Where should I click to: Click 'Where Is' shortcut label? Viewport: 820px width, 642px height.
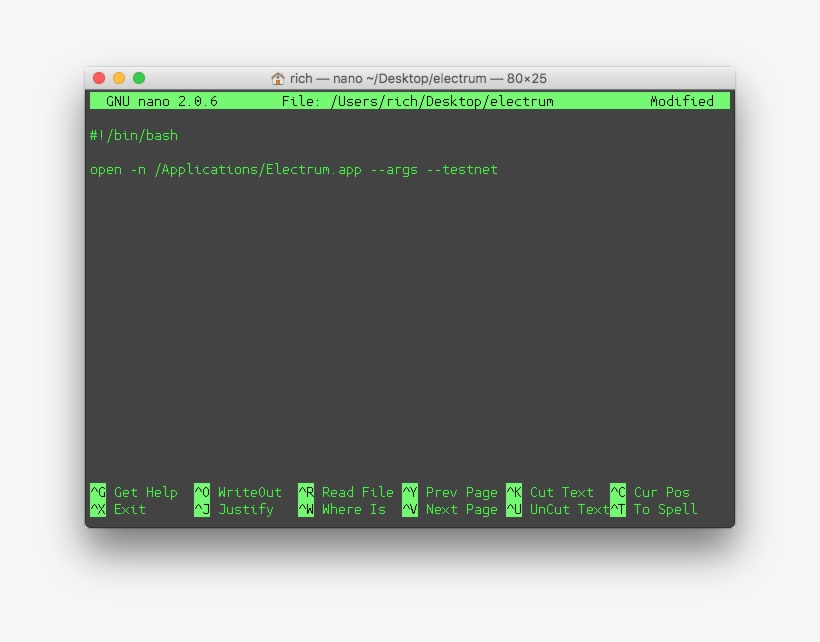354,509
